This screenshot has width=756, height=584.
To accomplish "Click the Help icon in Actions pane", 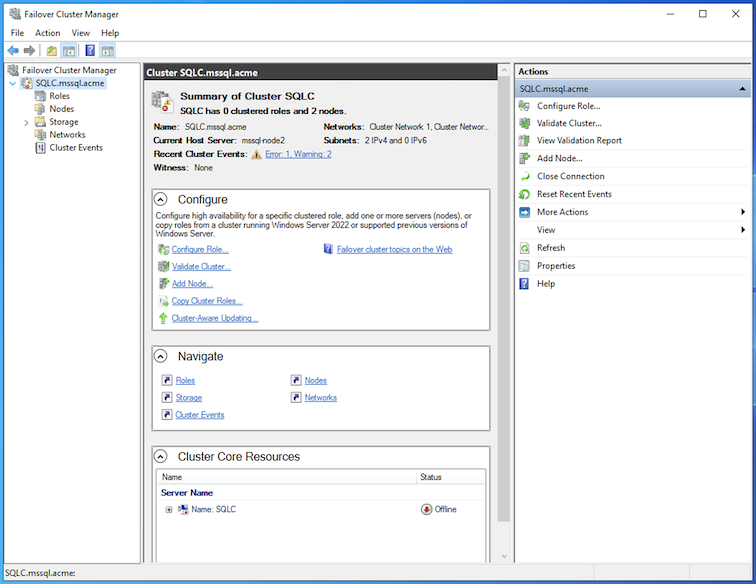I will (x=525, y=284).
